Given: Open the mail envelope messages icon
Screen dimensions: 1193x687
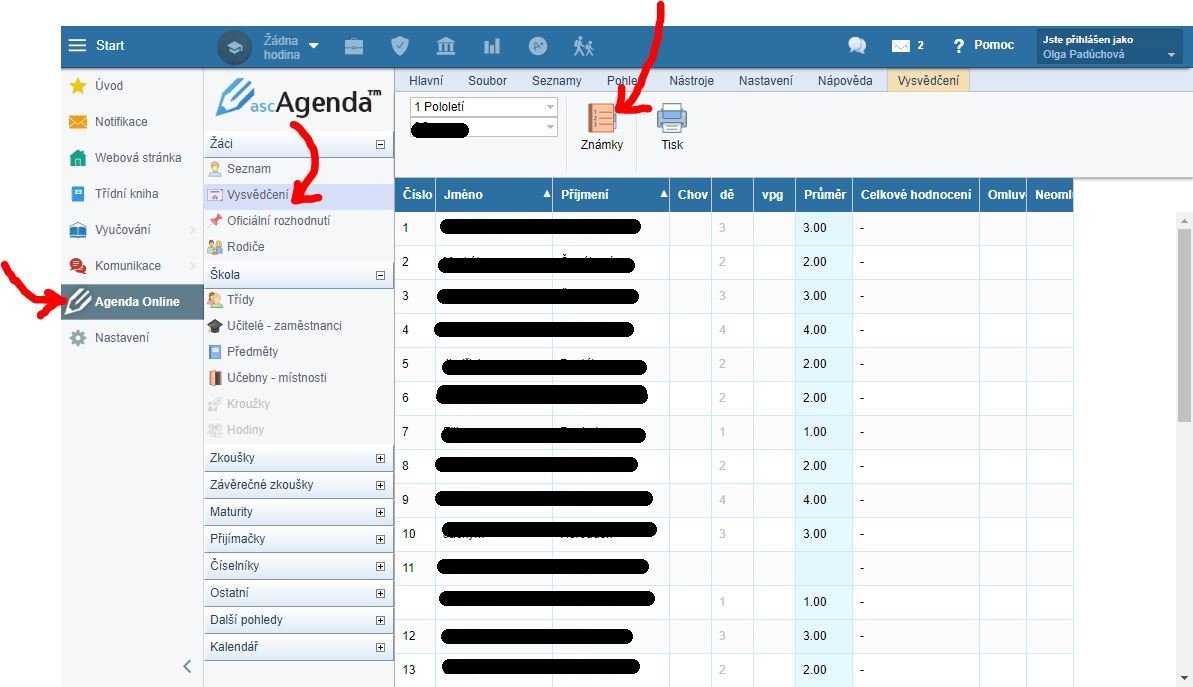Looking at the screenshot, I should (901, 46).
